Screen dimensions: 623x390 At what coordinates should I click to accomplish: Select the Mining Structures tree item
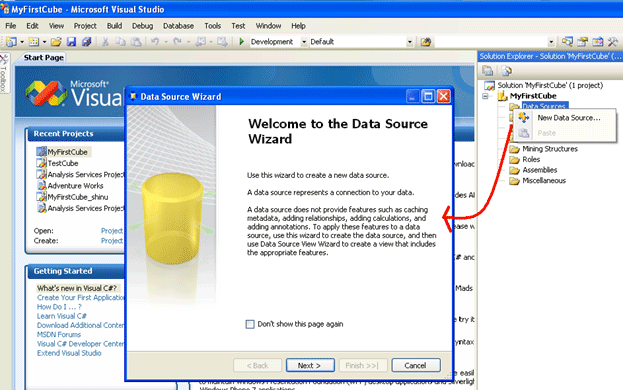tap(550, 149)
